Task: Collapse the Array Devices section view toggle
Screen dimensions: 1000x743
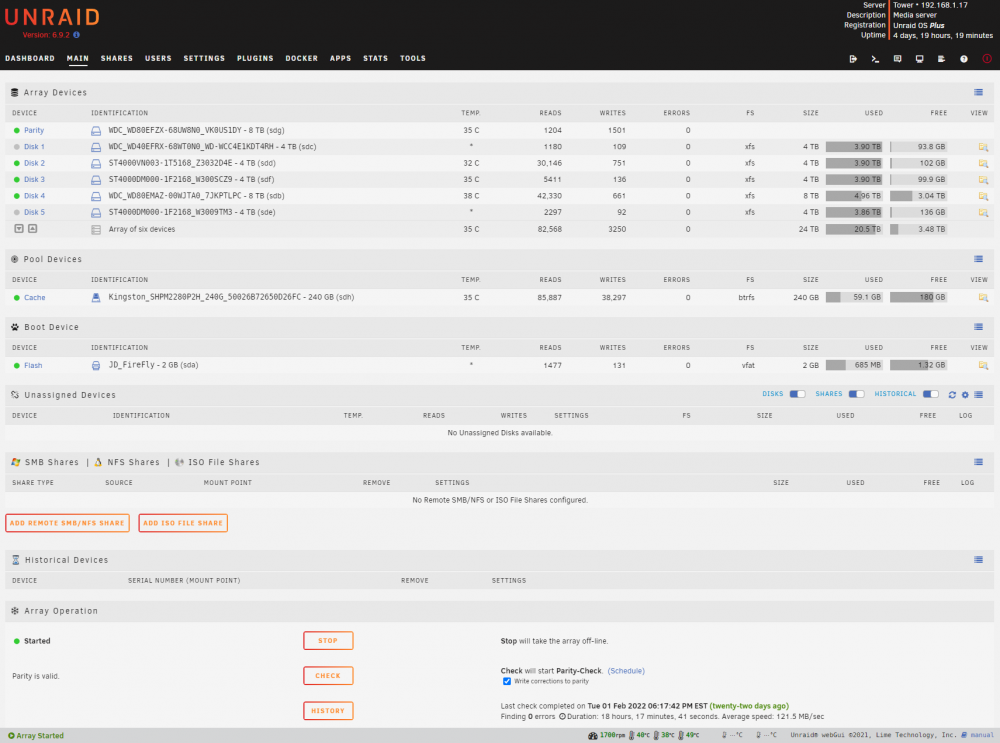Action: 978,92
